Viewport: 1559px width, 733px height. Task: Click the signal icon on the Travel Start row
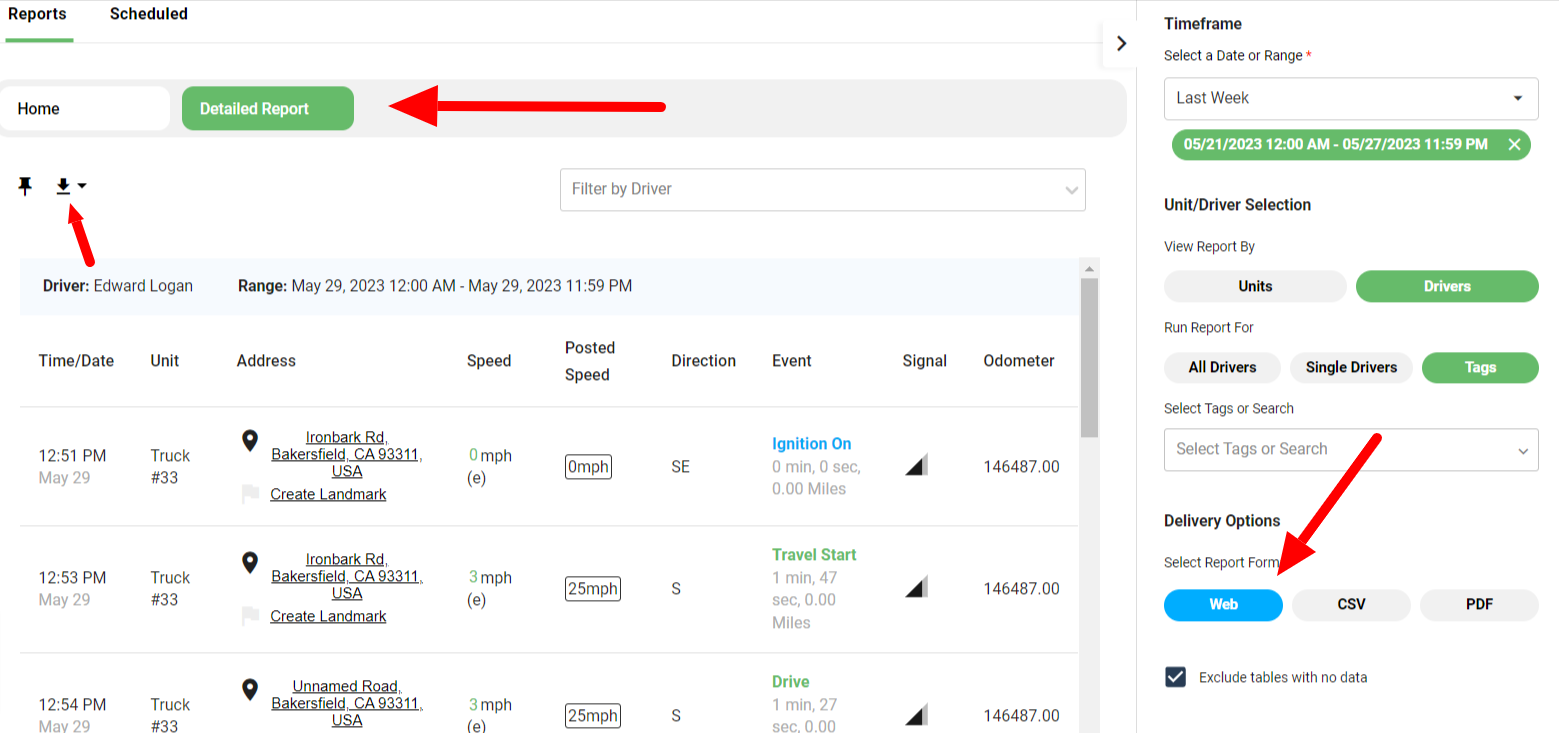click(915, 586)
